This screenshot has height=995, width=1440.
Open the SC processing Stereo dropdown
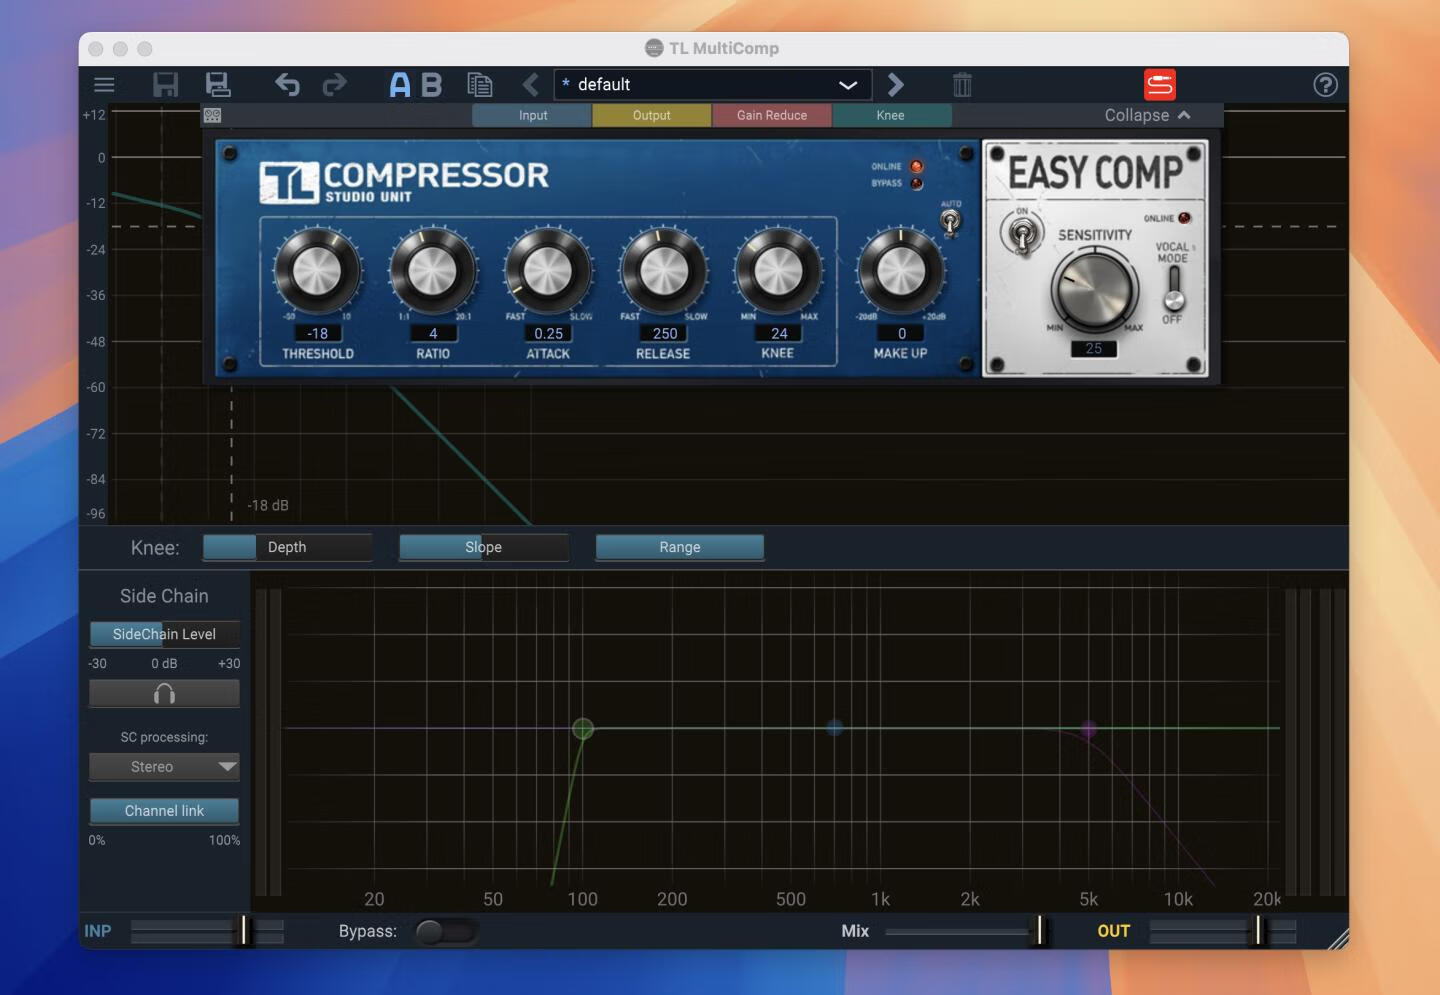click(164, 767)
